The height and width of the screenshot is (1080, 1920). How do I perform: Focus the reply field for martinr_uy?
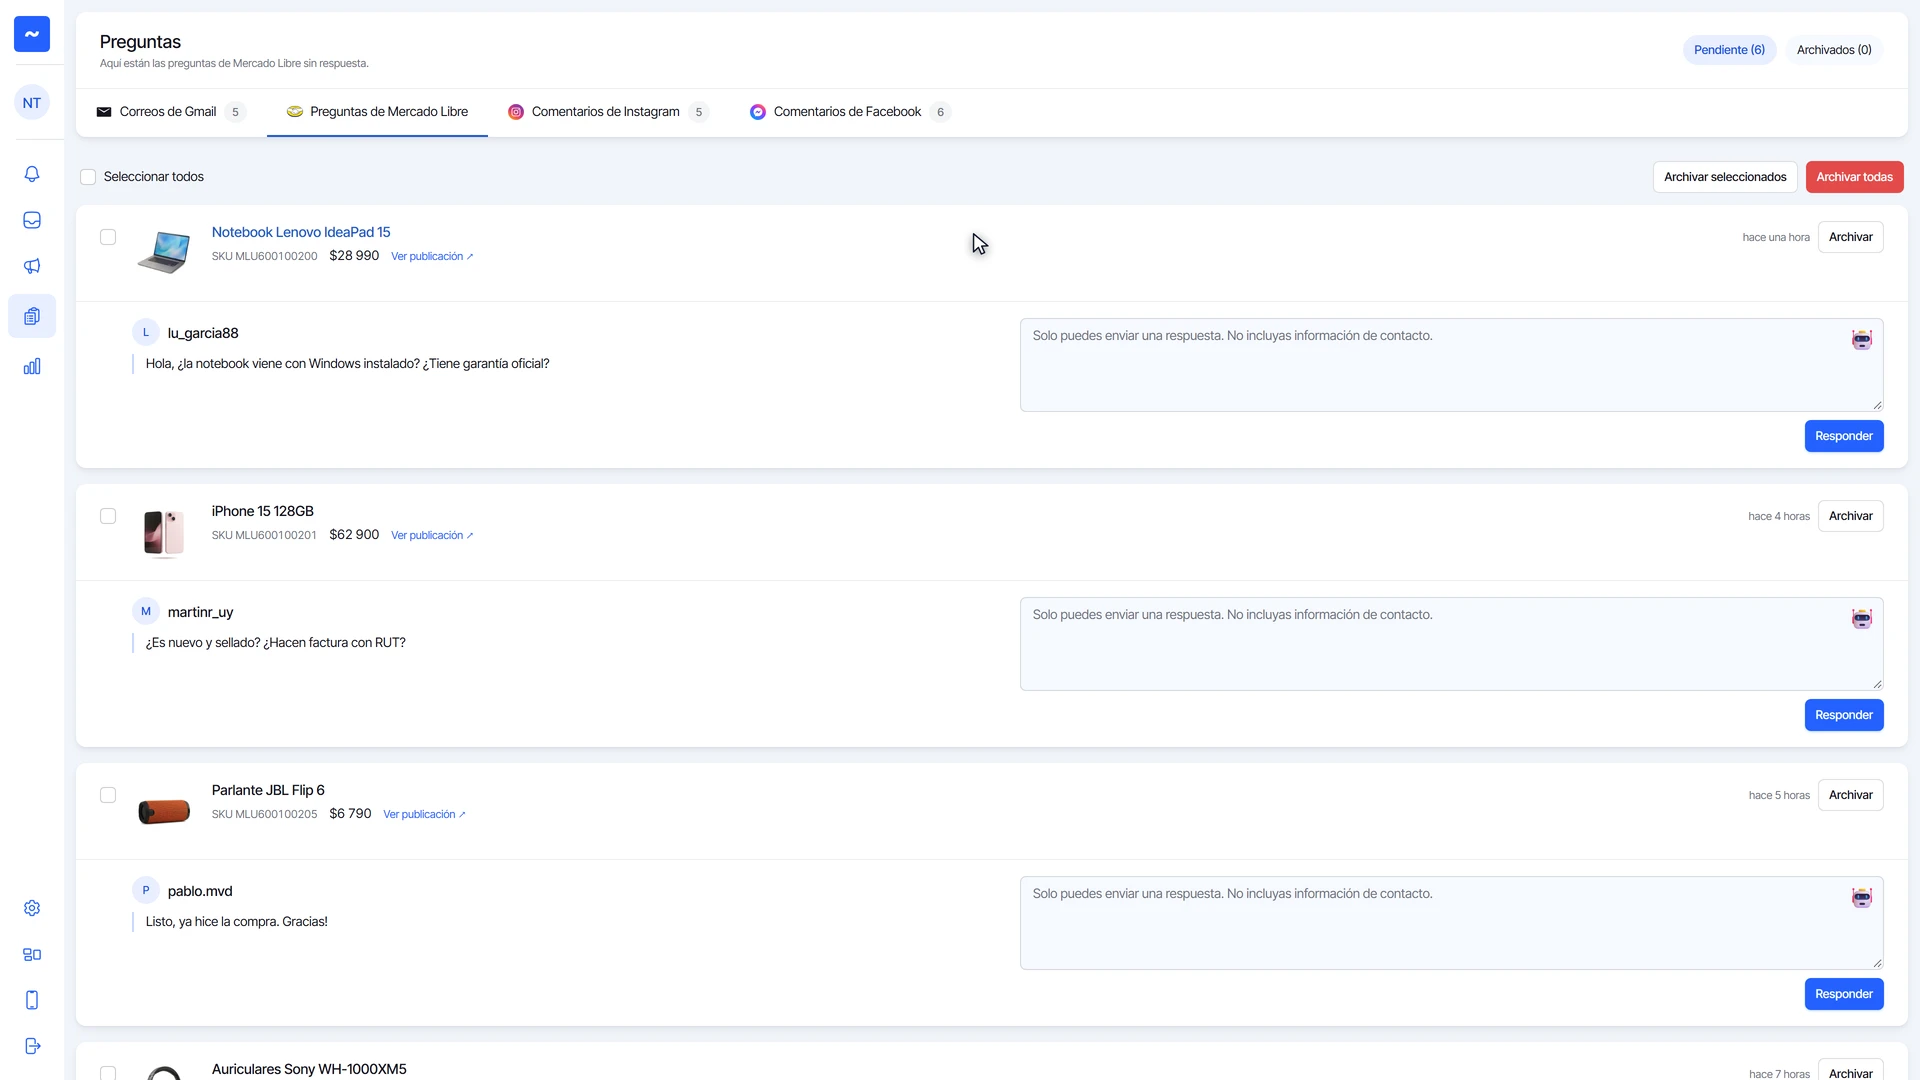coord(1451,644)
